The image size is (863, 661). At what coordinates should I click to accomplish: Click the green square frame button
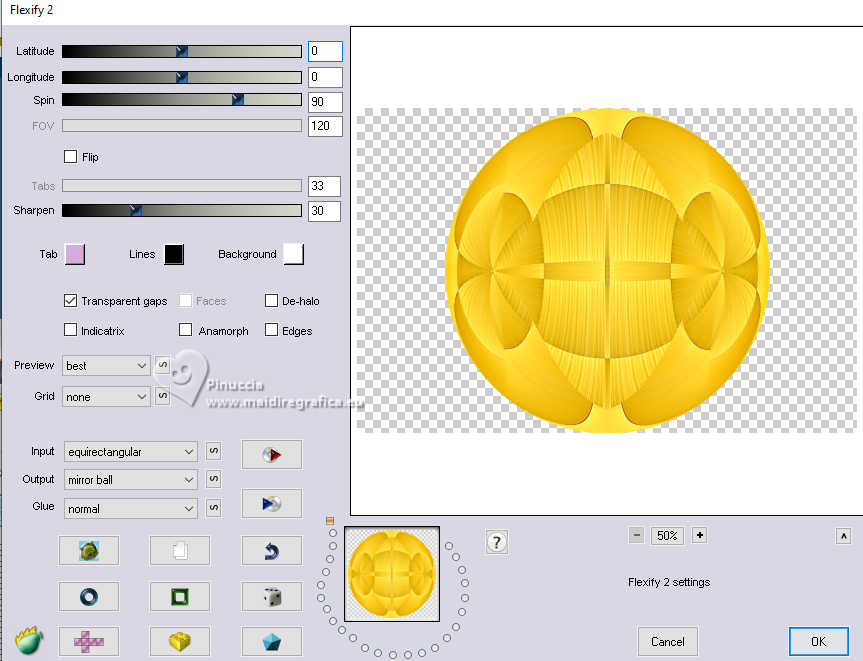coord(180,597)
